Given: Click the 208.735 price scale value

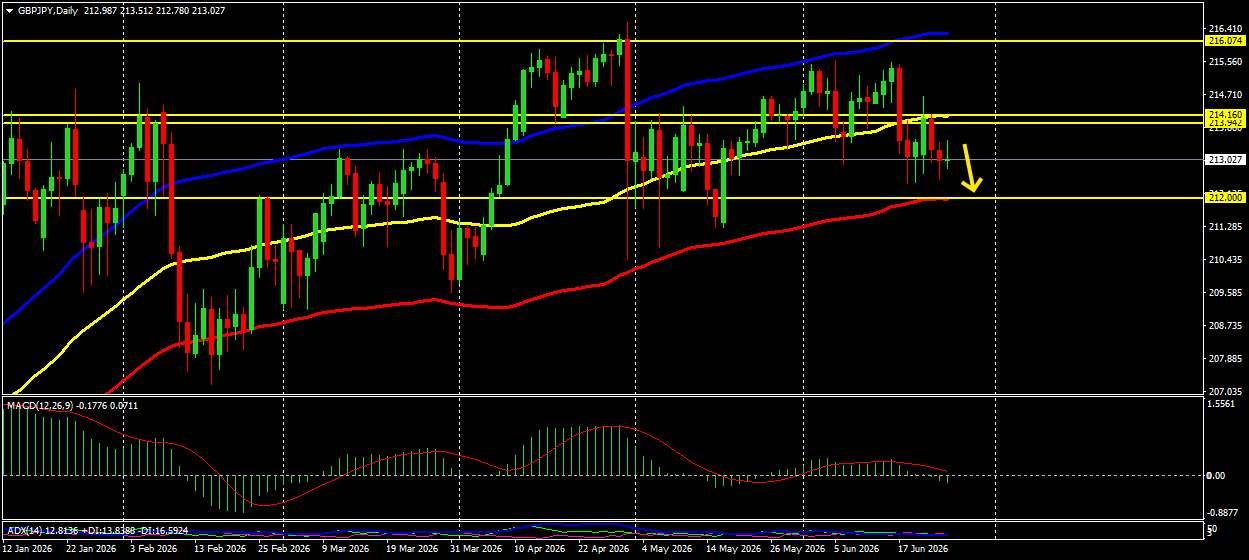Looking at the screenshot, I should pyautogui.click(x=1225, y=326).
